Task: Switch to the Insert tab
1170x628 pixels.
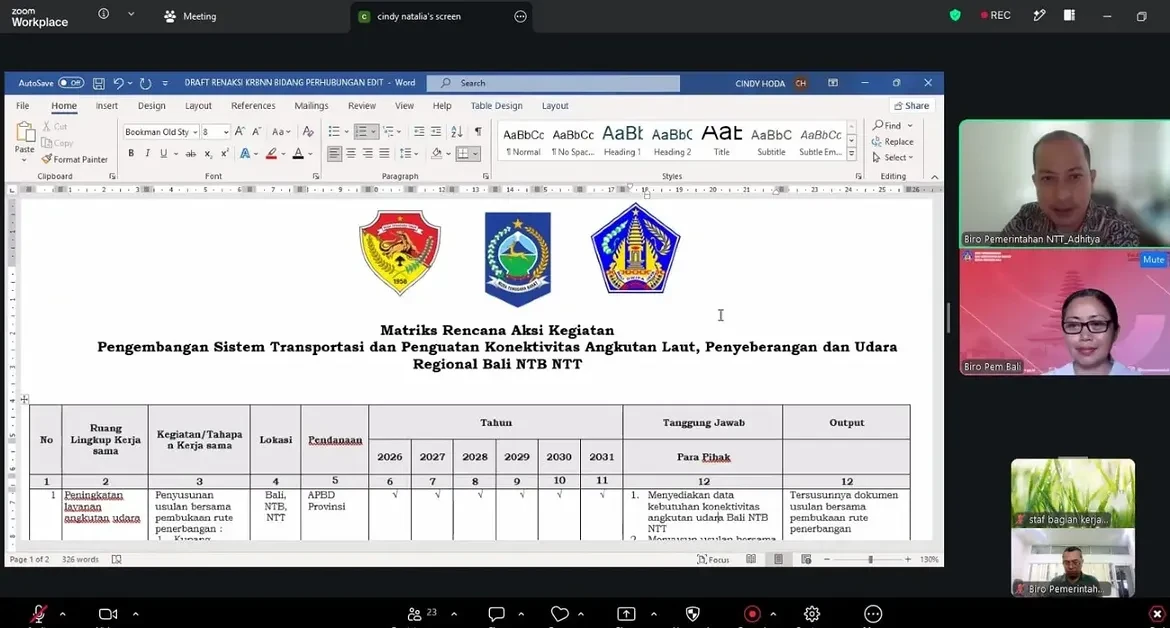Action: [x=107, y=106]
